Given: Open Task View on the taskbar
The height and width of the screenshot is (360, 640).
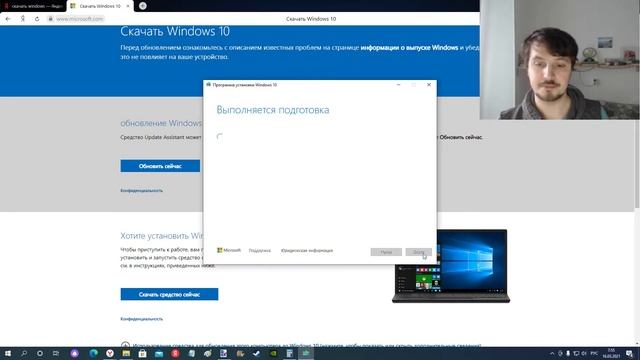Looking at the screenshot, I should coord(56,353).
